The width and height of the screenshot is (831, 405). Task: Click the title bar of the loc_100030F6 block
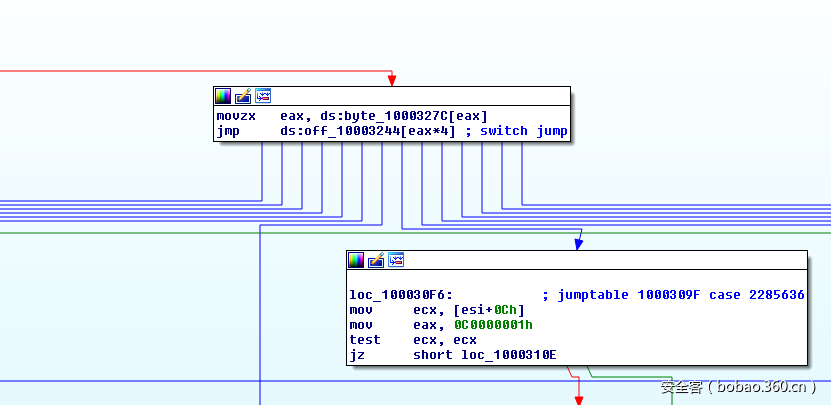pyautogui.click(x=600, y=260)
